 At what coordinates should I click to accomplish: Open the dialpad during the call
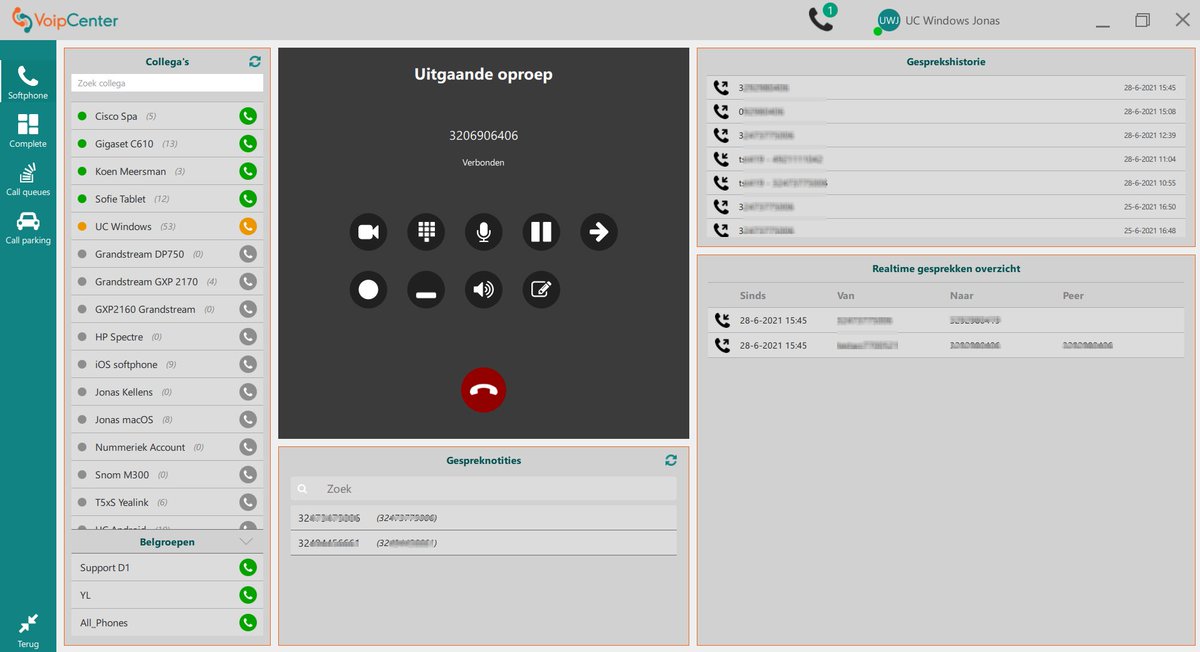[426, 232]
